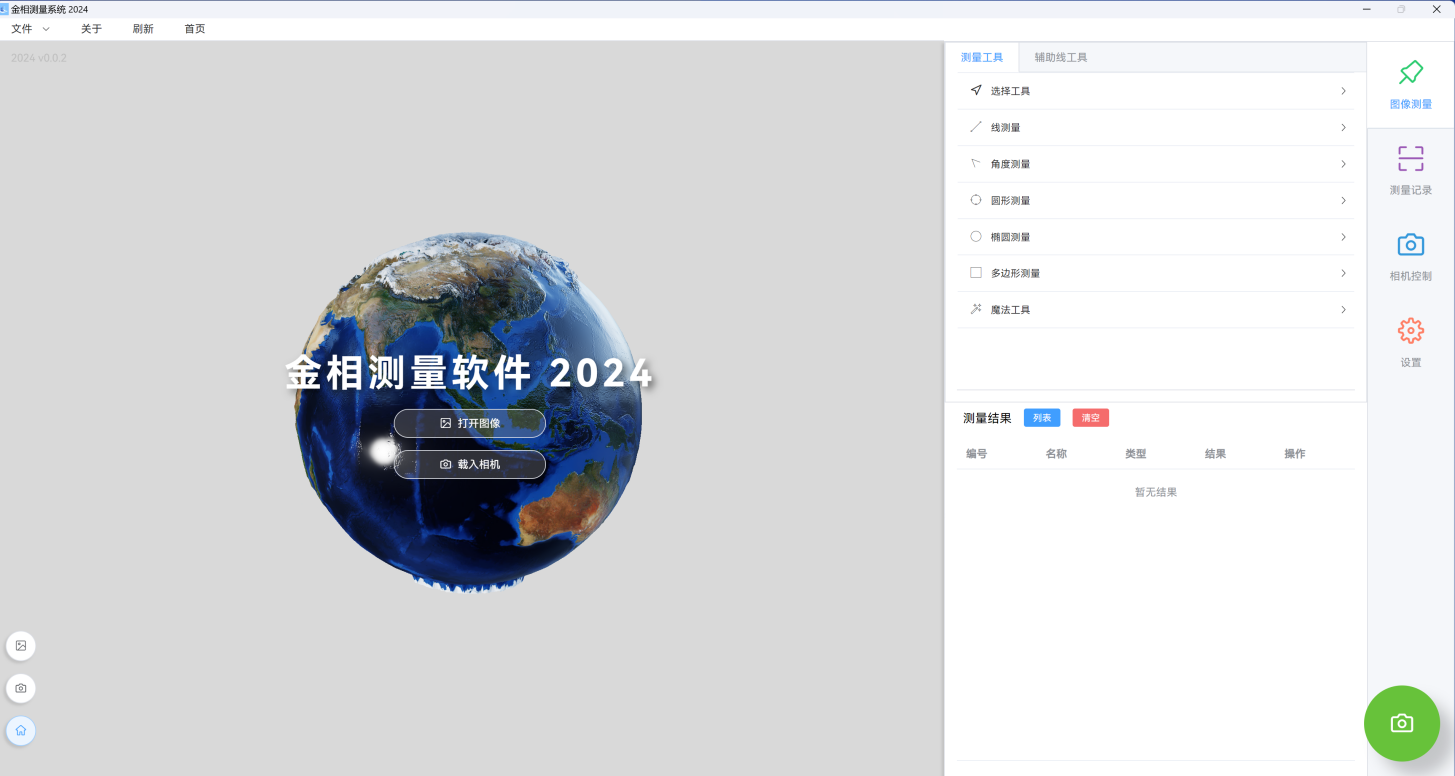Open the 图像测量 panel in right sidebar

tap(1410, 85)
